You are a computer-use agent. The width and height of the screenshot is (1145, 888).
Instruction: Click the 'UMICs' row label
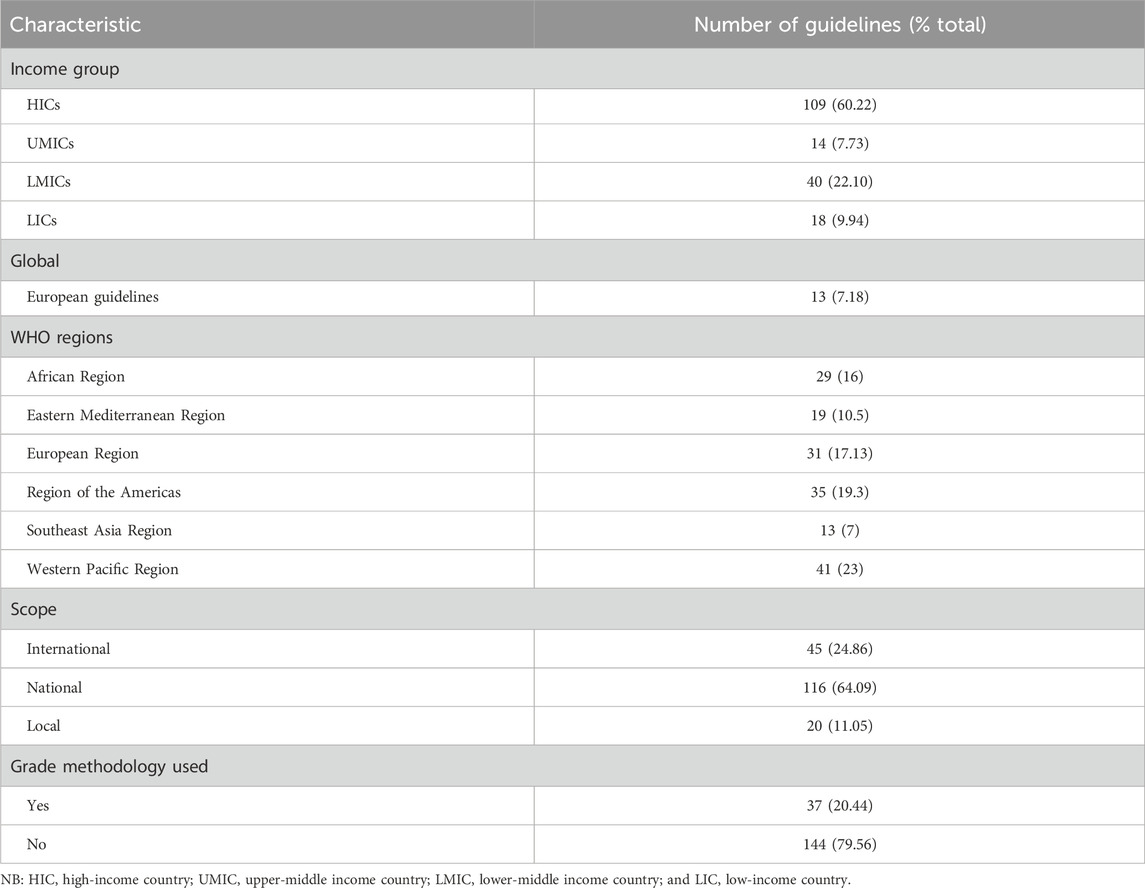coord(50,143)
